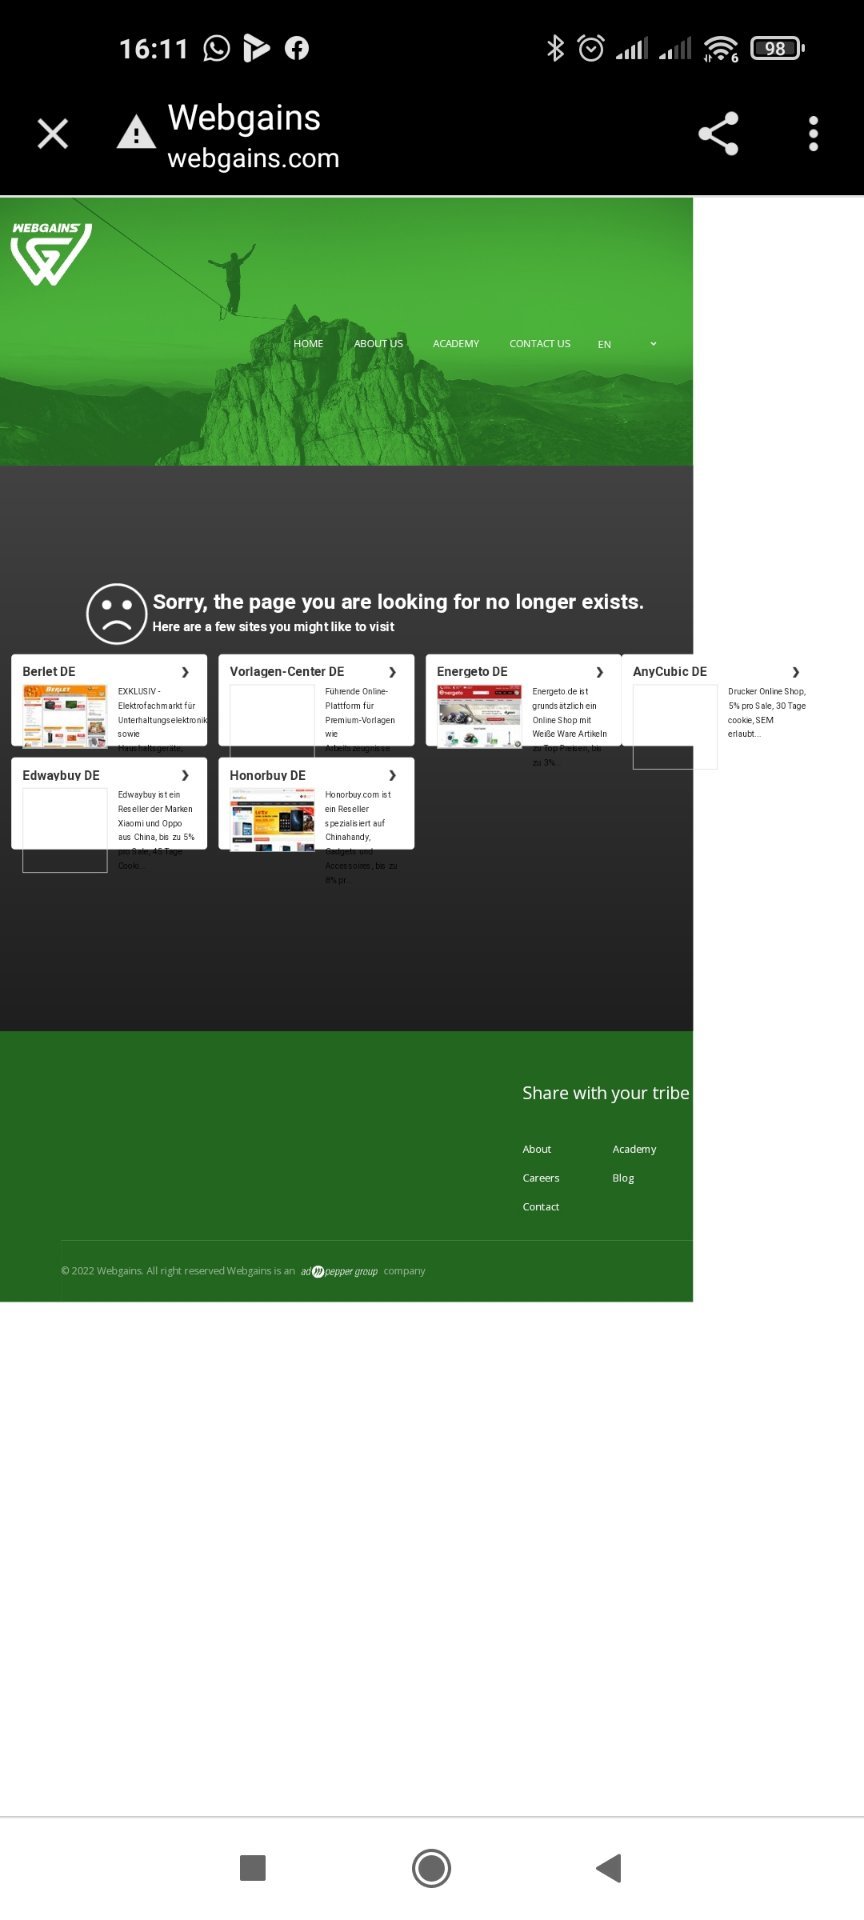
Task: Expand the AnyCubic DE card arrow
Action: click(x=795, y=672)
